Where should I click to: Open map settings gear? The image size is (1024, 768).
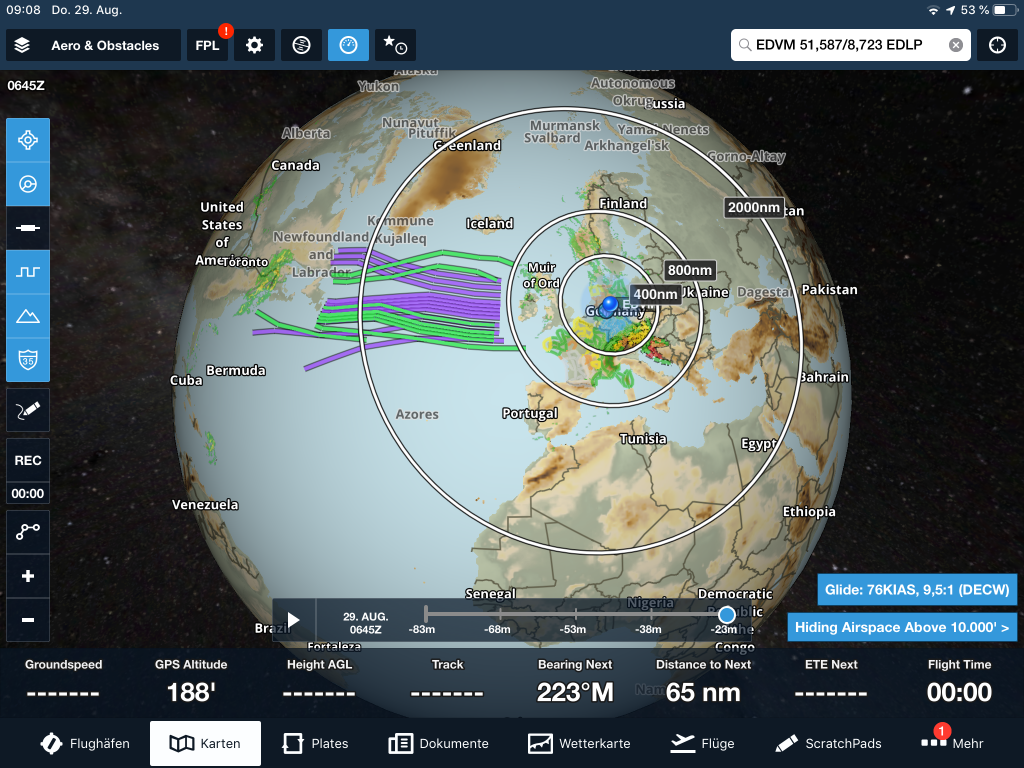pos(254,45)
